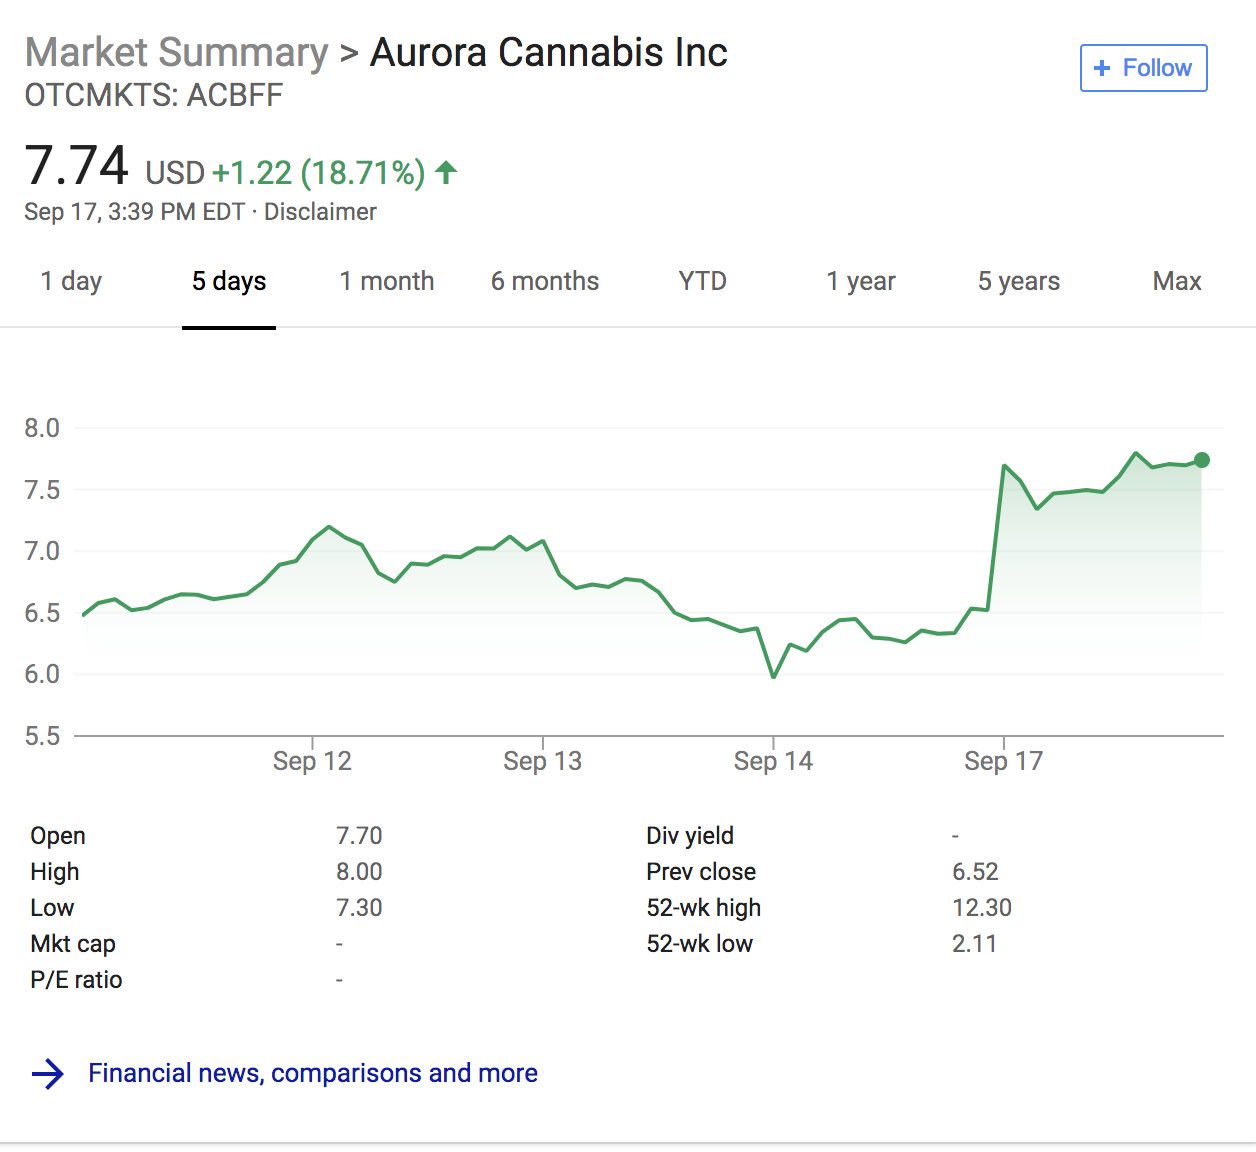This screenshot has height=1152, width=1256.
Task: Click the plus icon on Follow button
Action: click(1102, 68)
